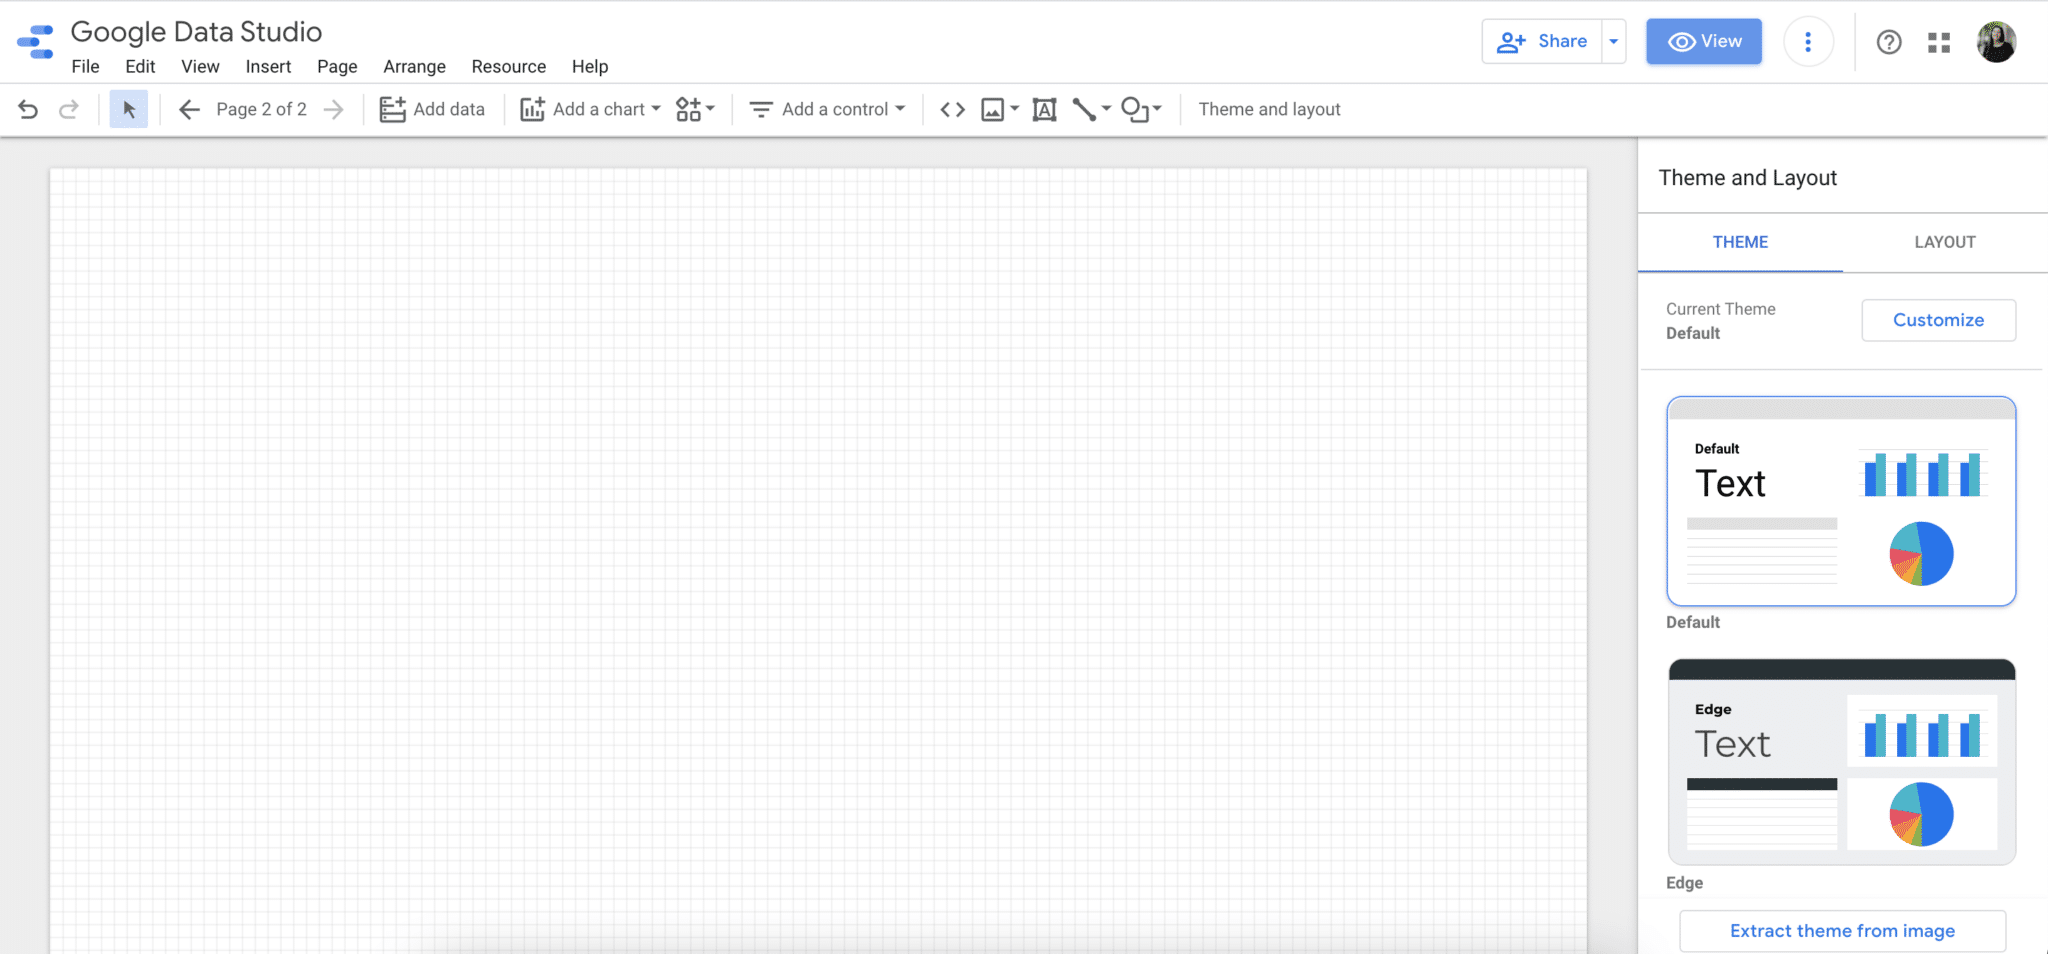Select the selection mode pointer tool
The image size is (2048, 954).
(x=129, y=110)
